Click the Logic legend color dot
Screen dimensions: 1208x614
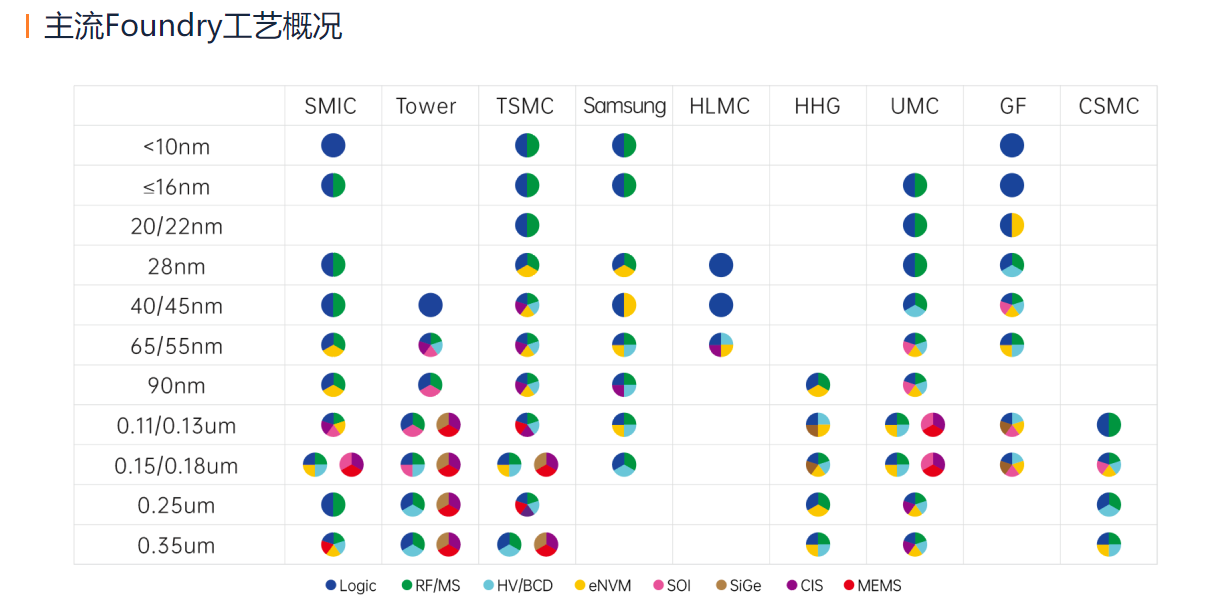(331, 585)
